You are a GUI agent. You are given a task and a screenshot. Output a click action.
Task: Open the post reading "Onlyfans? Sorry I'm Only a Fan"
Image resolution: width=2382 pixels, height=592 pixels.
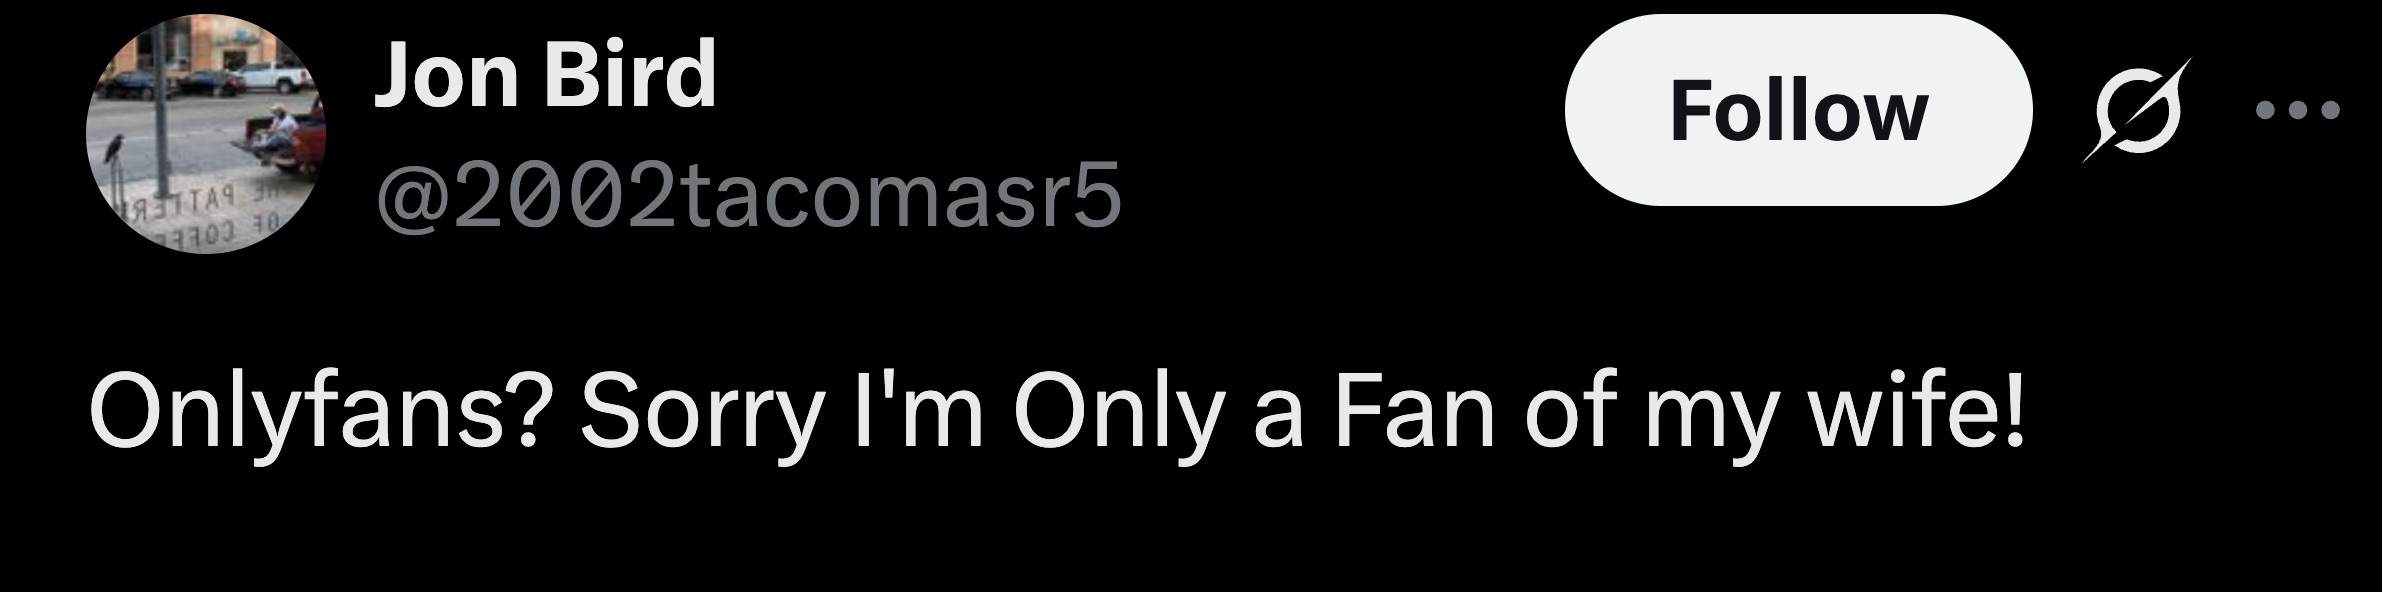pyautogui.click(x=1056, y=412)
